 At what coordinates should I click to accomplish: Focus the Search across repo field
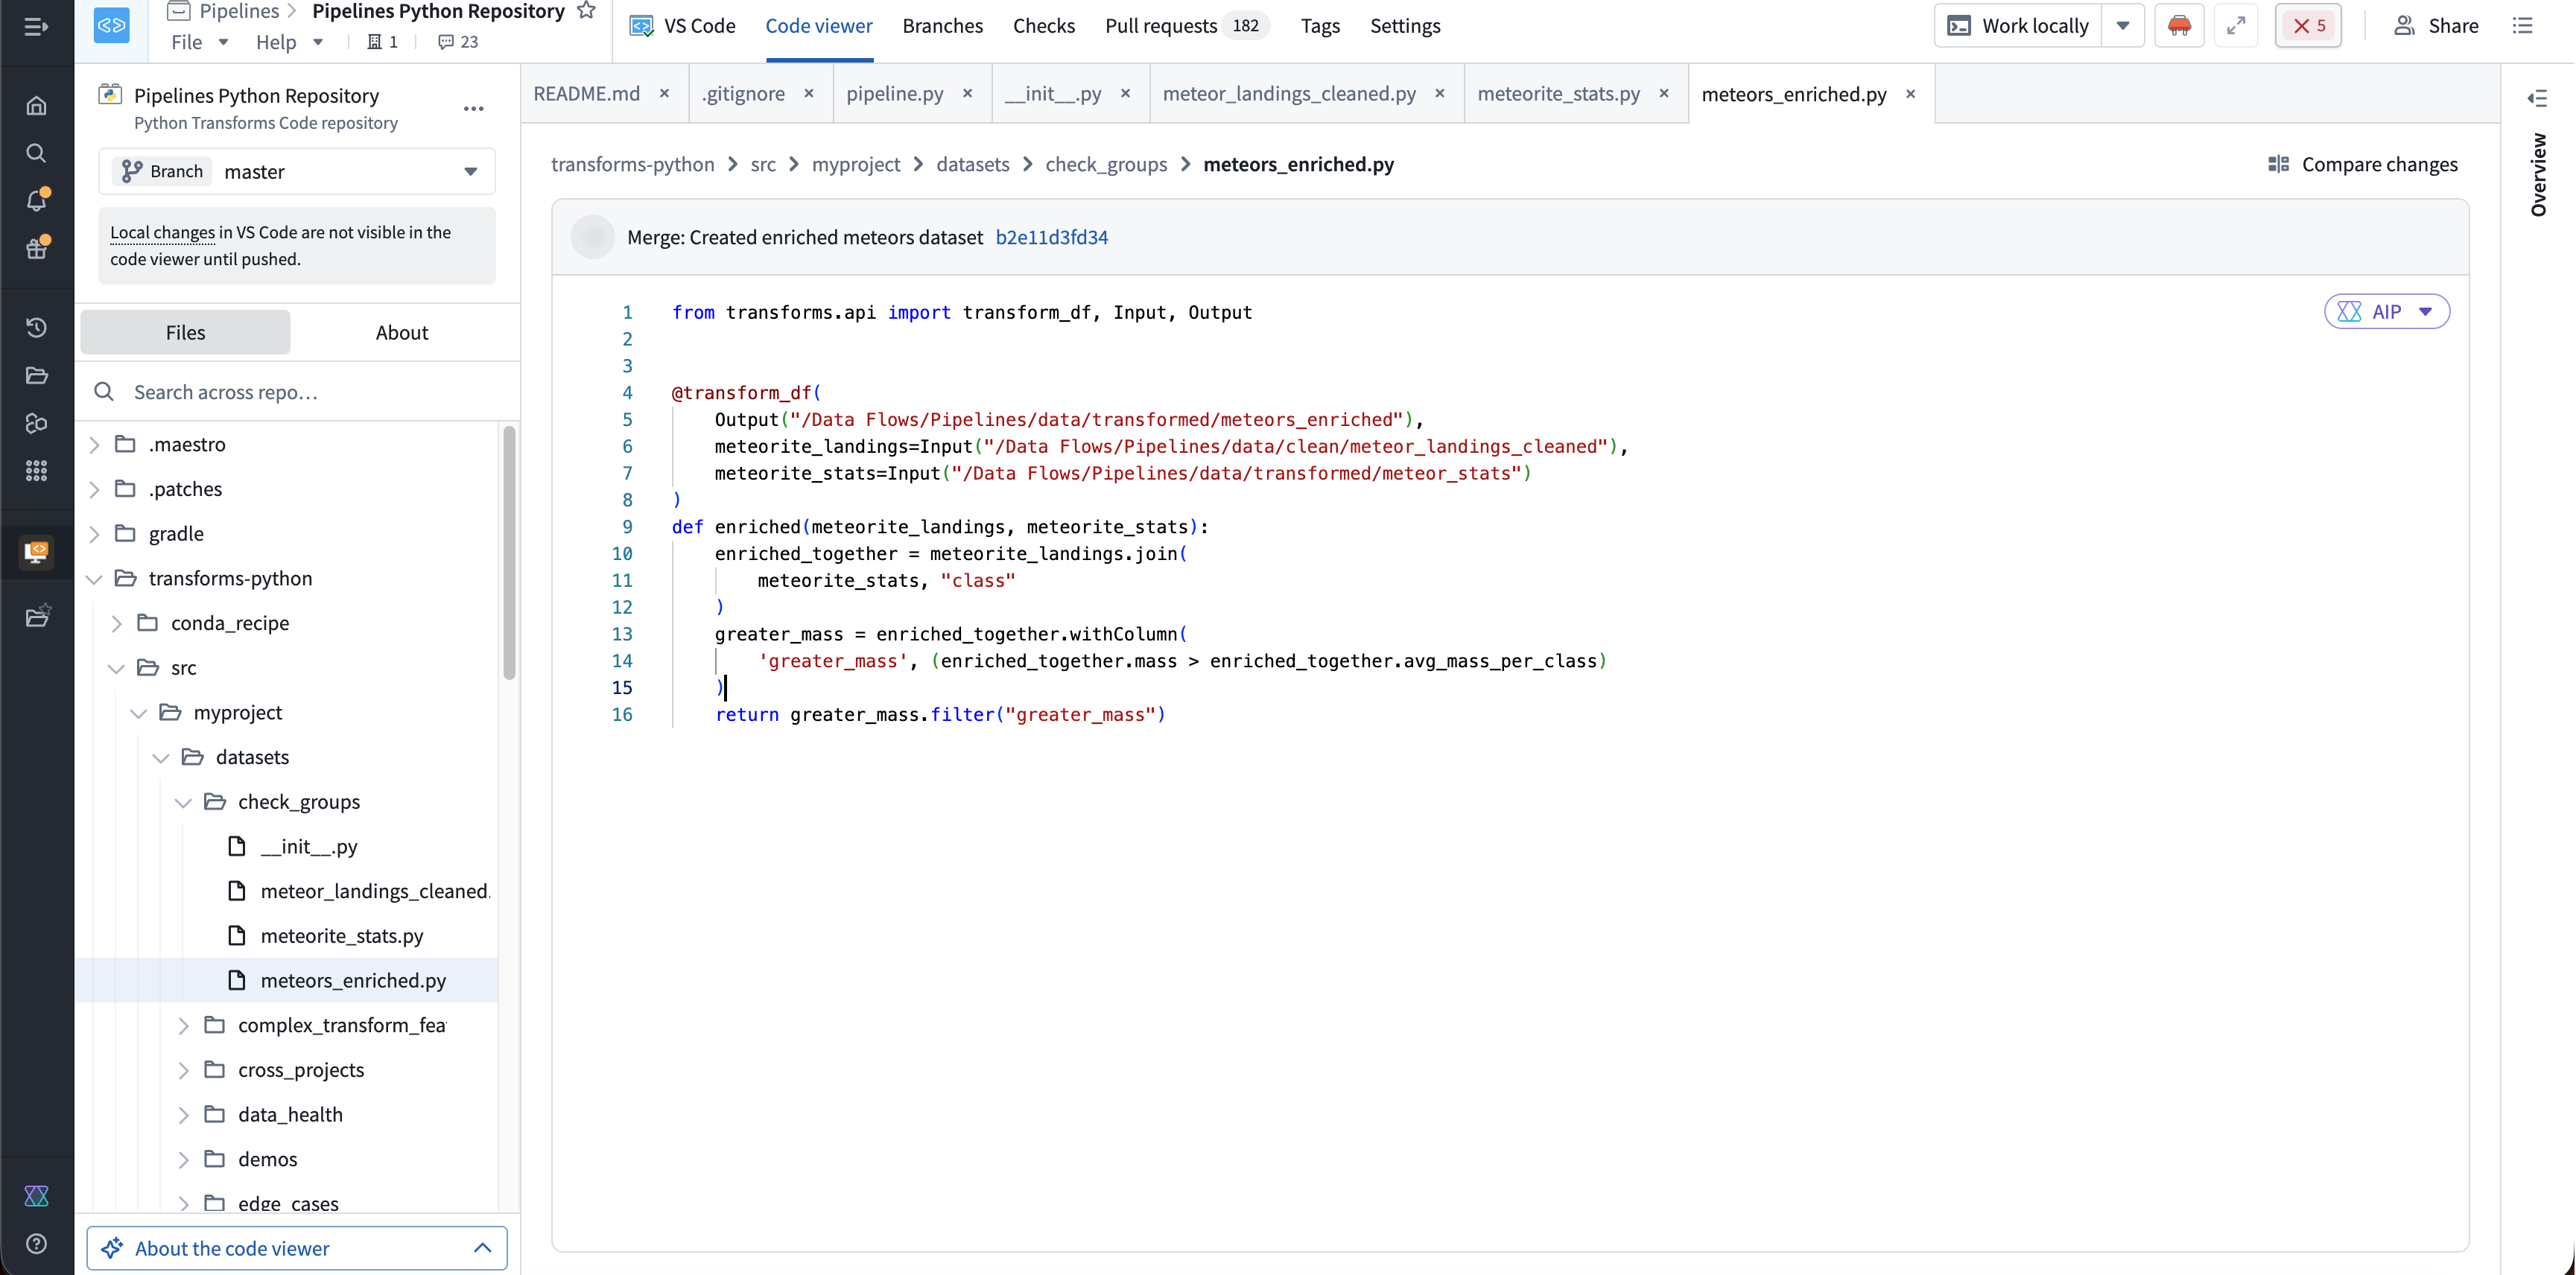tap(297, 392)
